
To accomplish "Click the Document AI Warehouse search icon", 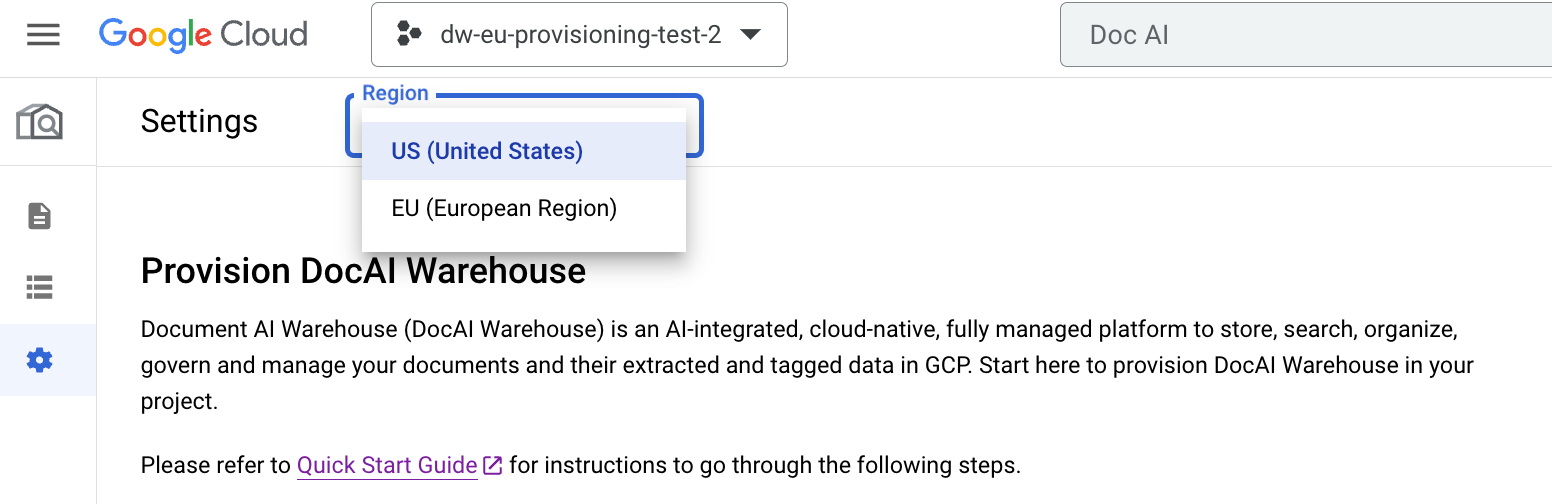I will point(40,122).
